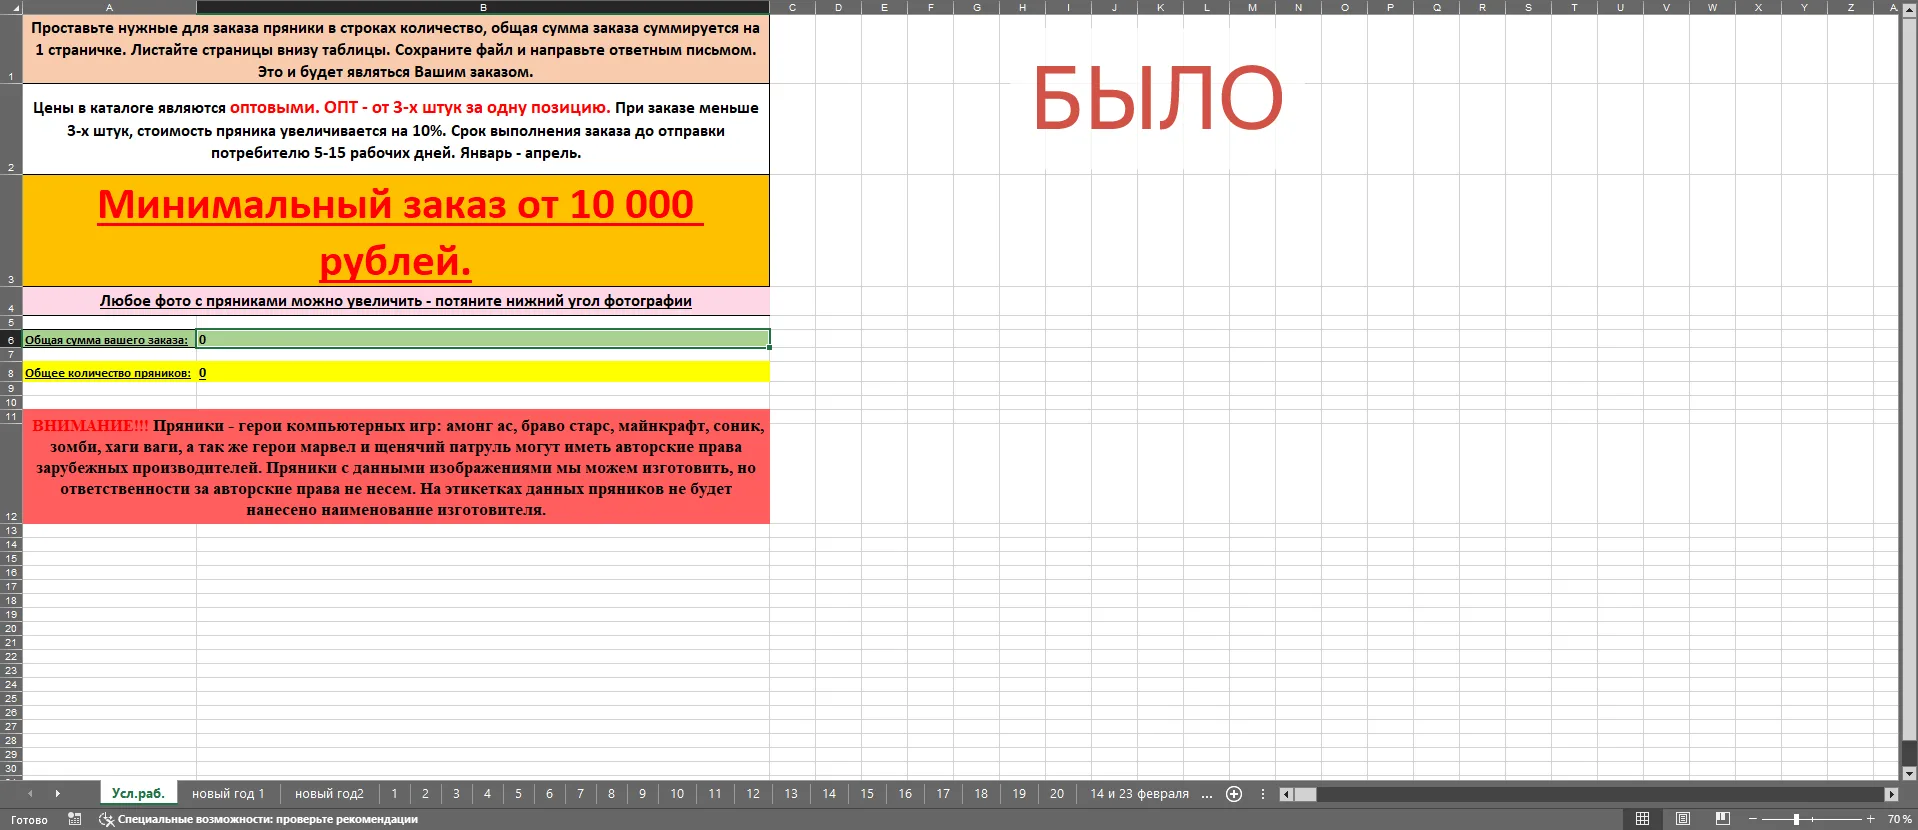This screenshot has height=830, width=1918.
Task: Open the '14 и 23 февраля' sheet tab
Action: 1139,794
